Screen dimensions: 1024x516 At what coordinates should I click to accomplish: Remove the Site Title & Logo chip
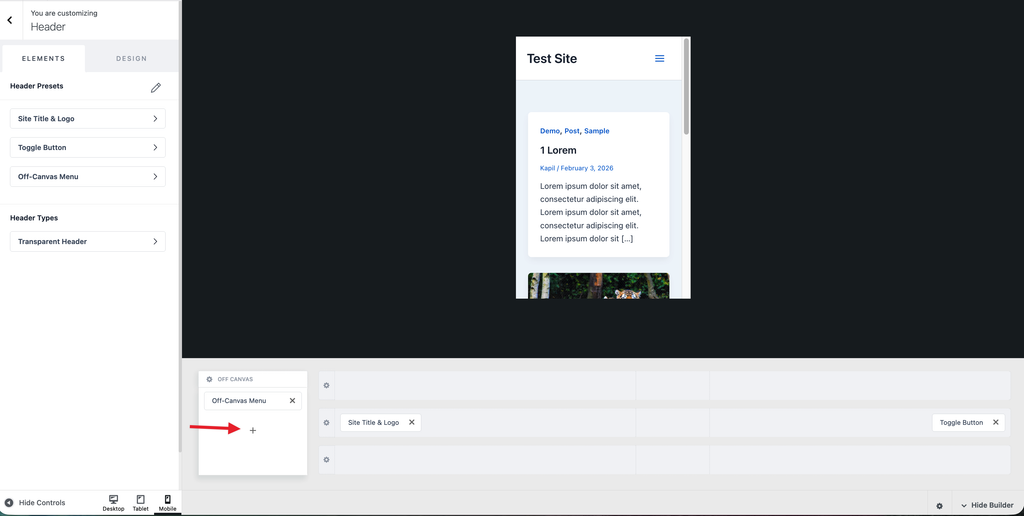pyautogui.click(x=411, y=423)
